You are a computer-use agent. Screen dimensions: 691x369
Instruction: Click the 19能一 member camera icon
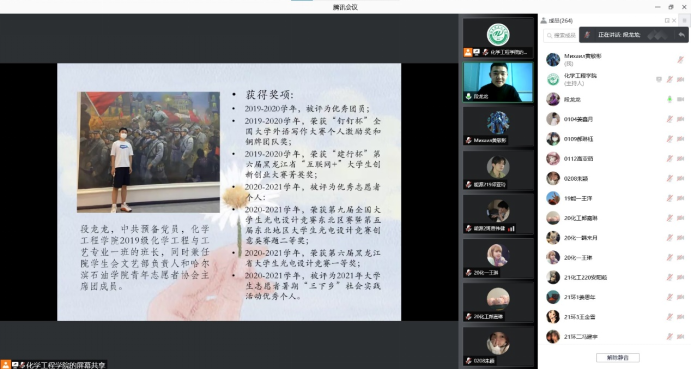680,198
